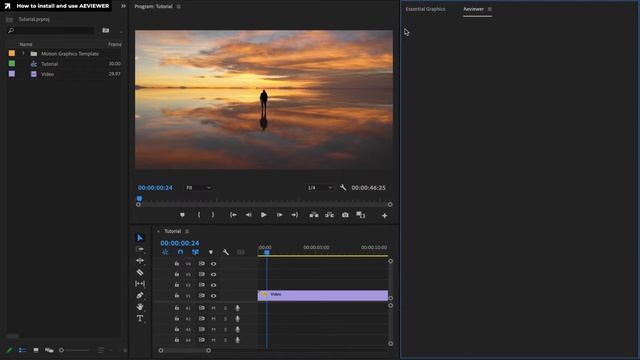Select the Type tool
This screenshot has width=640, height=360.
pos(140,318)
